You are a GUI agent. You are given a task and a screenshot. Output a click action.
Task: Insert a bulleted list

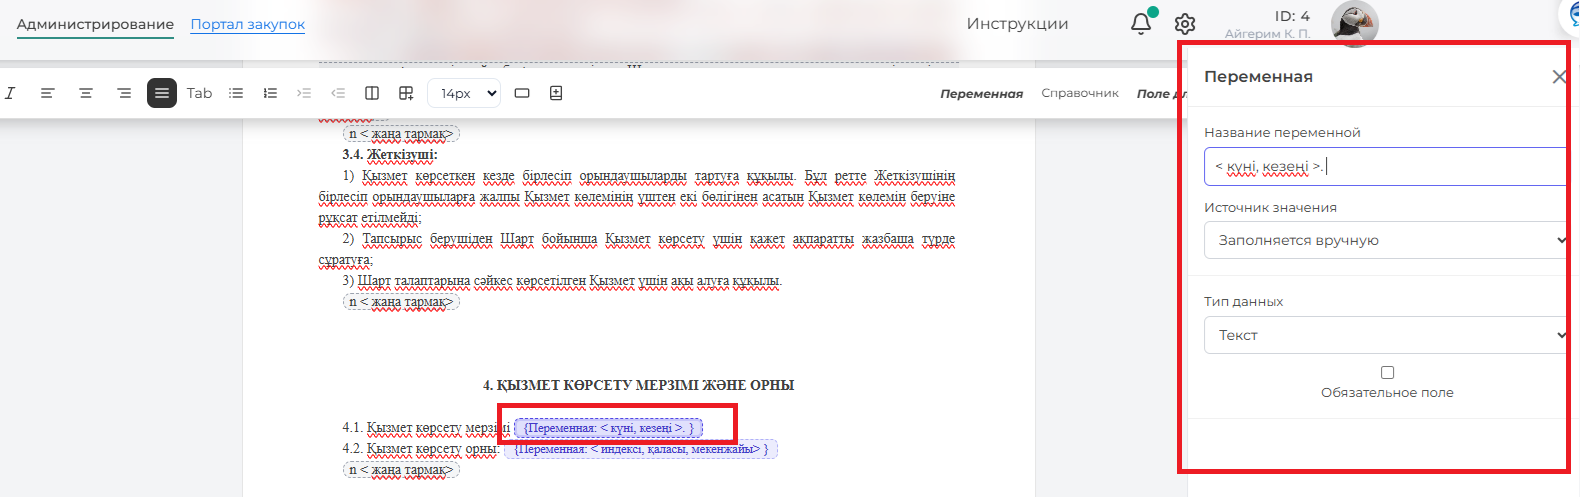pyautogui.click(x=236, y=93)
